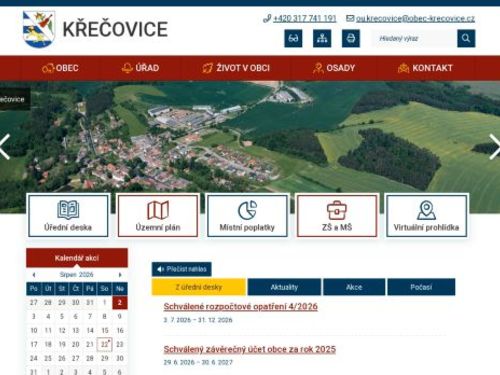The width and height of the screenshot is (500, 375).
Task: Call the +420 317 741 191 link
Action: coord(305,18)
